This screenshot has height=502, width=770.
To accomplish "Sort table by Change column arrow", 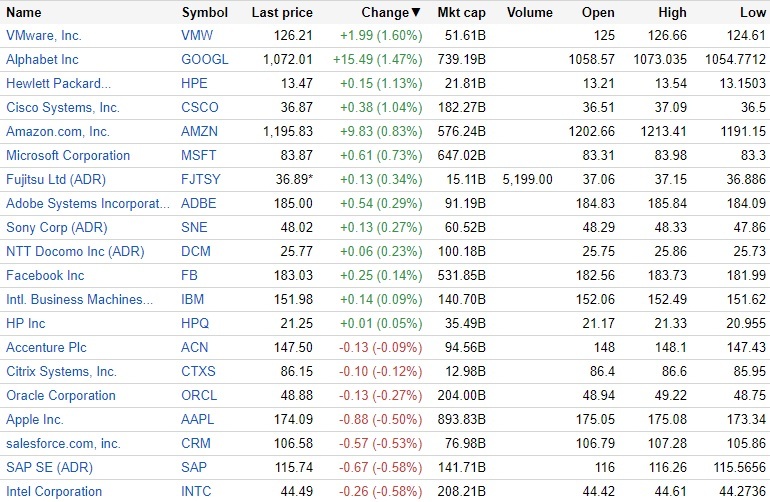I will (416, 13).
